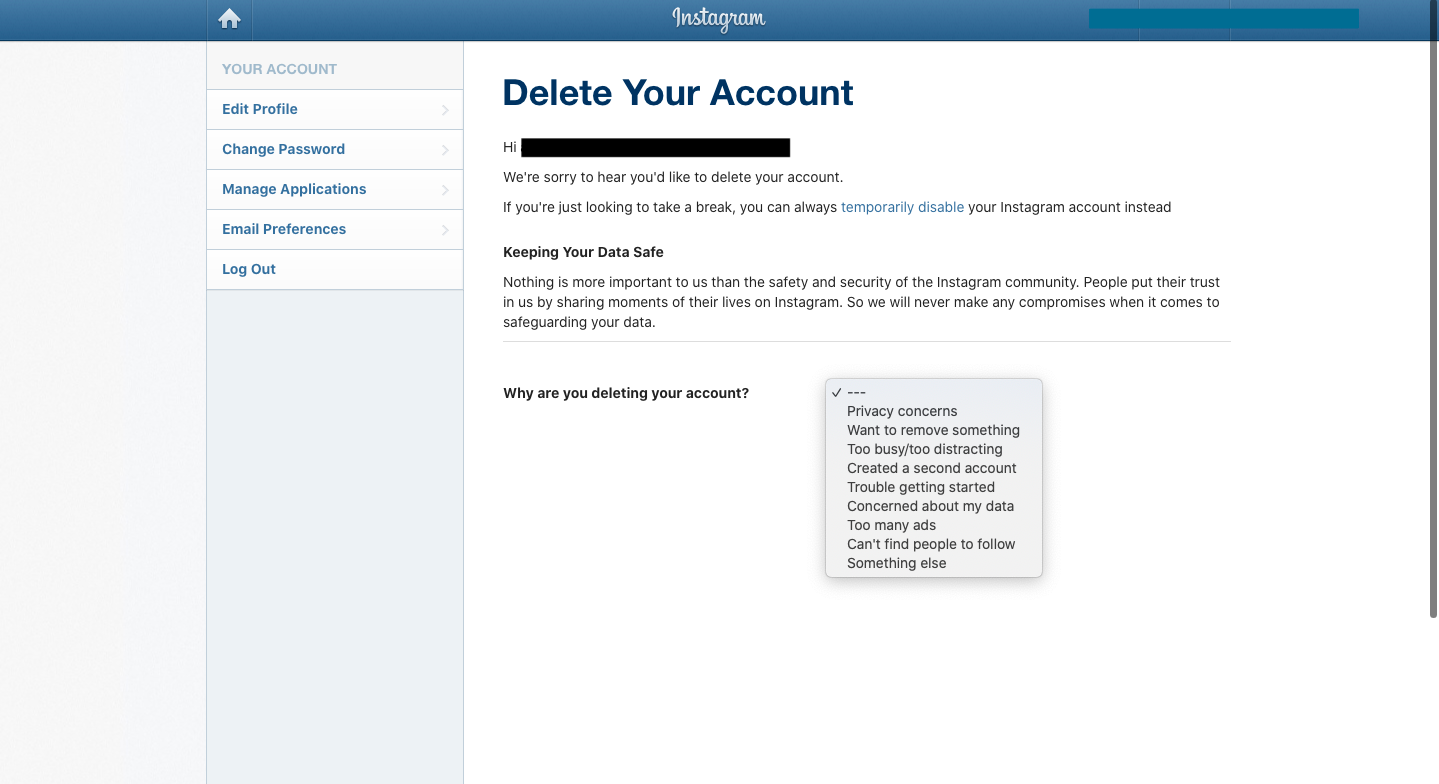Click the redacted username in the header
Screen dimensions: 1439x784
1223,19
